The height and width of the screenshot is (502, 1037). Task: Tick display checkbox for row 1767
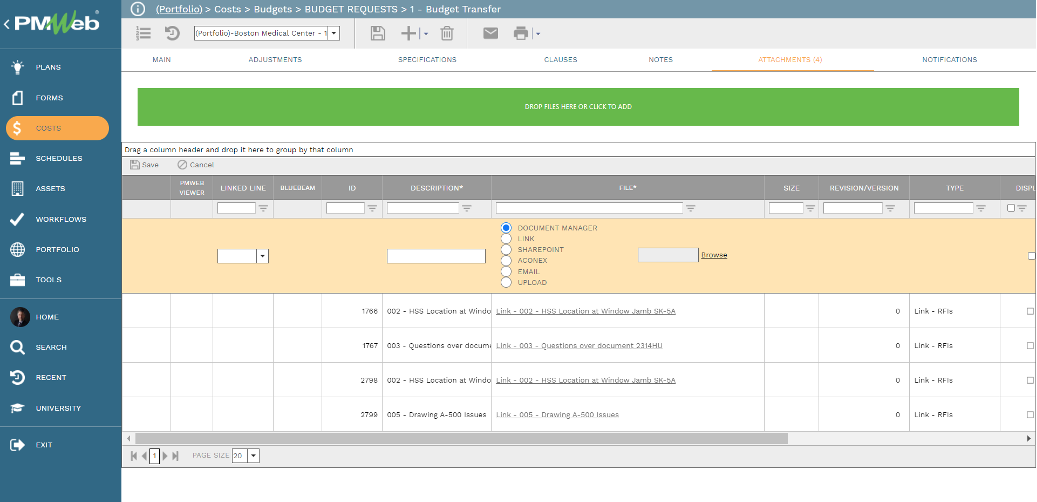pyautogui.click(x=1030, y=345)
